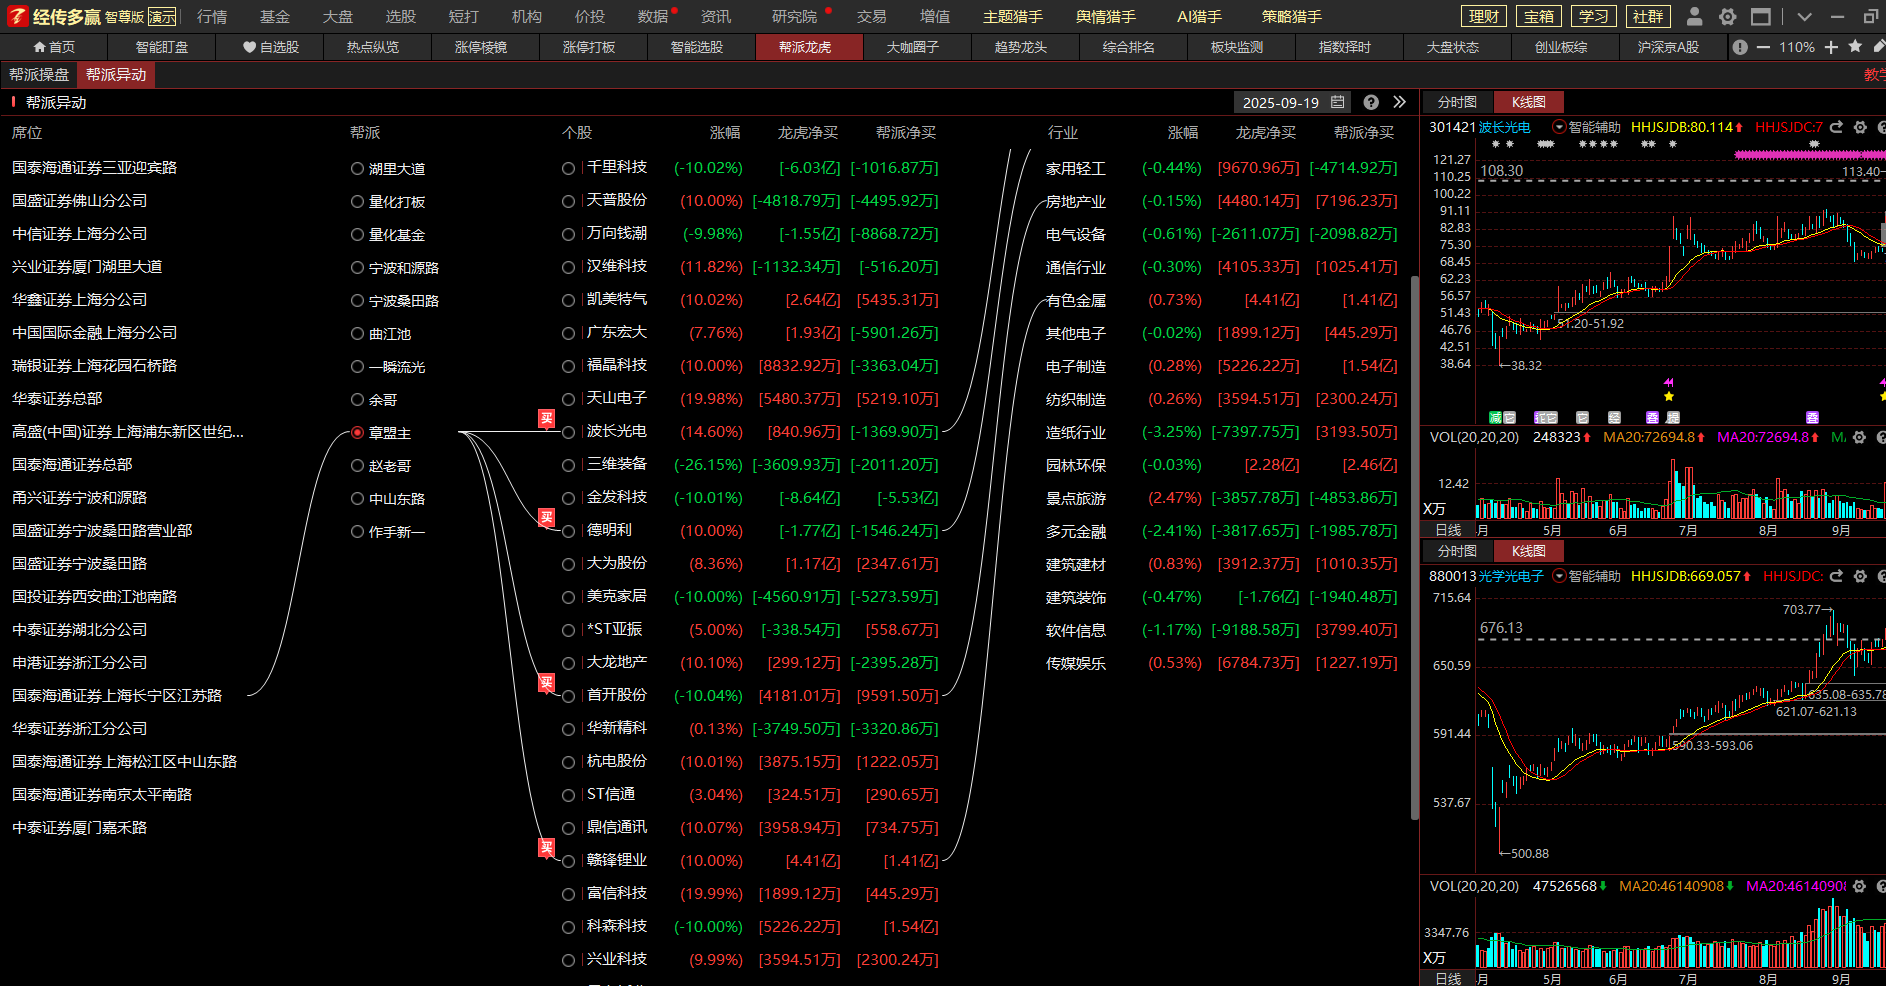Select the 赵老哥 faction radio button
Viewport: 1886px width, 986px height.
point(357,466)
